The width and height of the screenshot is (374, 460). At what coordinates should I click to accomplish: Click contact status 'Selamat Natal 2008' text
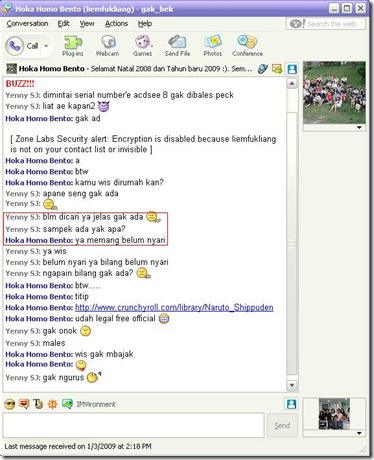click(x=171, y=69)
